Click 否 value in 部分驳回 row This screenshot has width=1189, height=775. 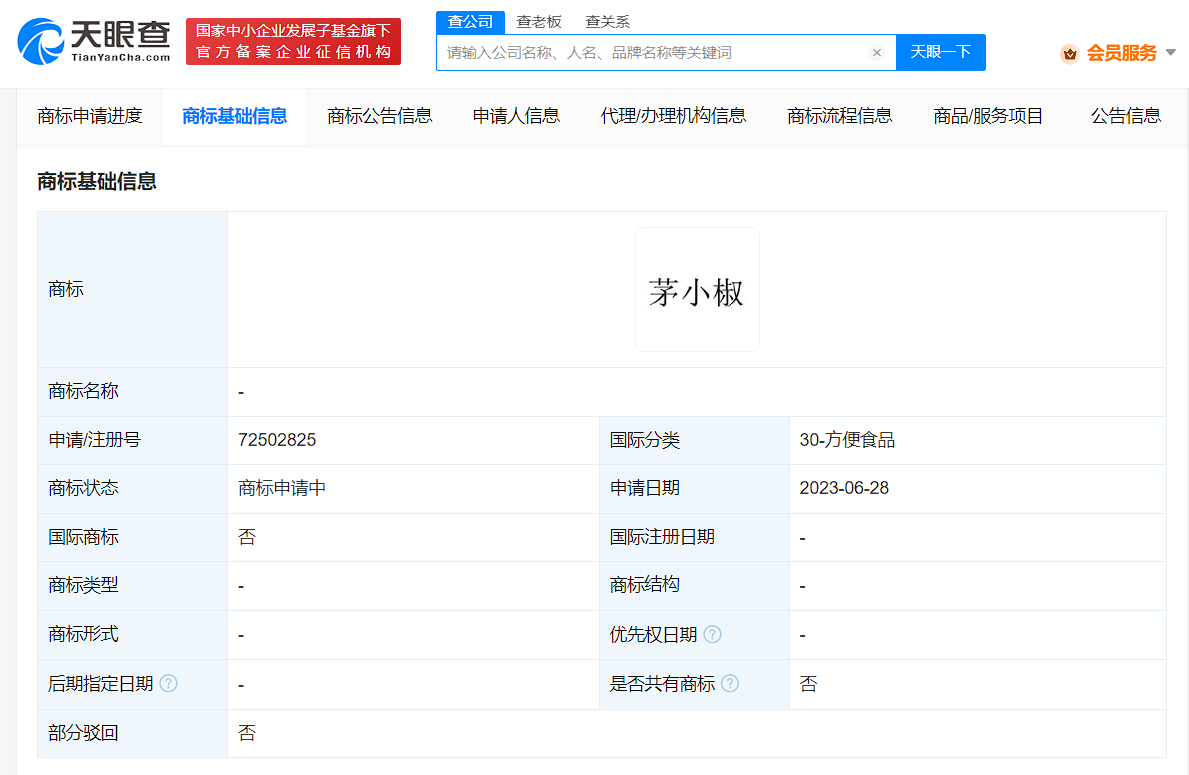pyautogui.click(x=247, y=733)
